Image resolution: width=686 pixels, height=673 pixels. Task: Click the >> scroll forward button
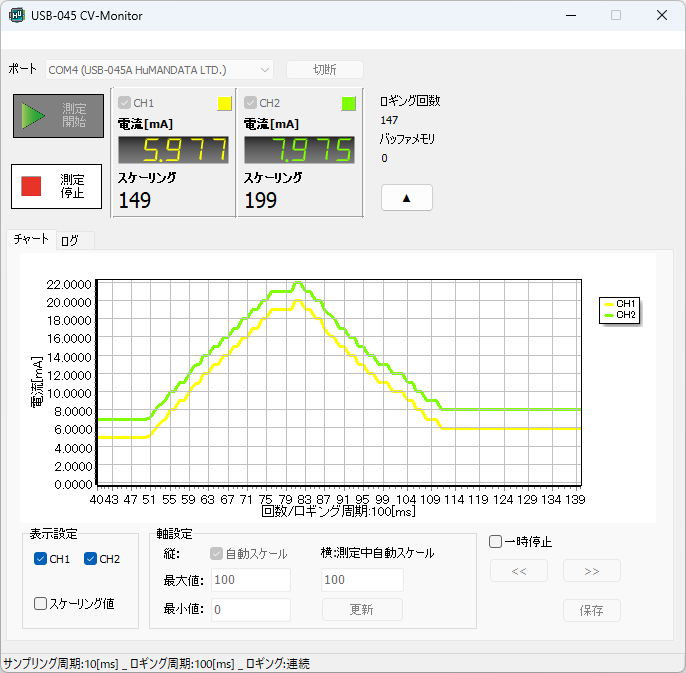tap(591, 571)
